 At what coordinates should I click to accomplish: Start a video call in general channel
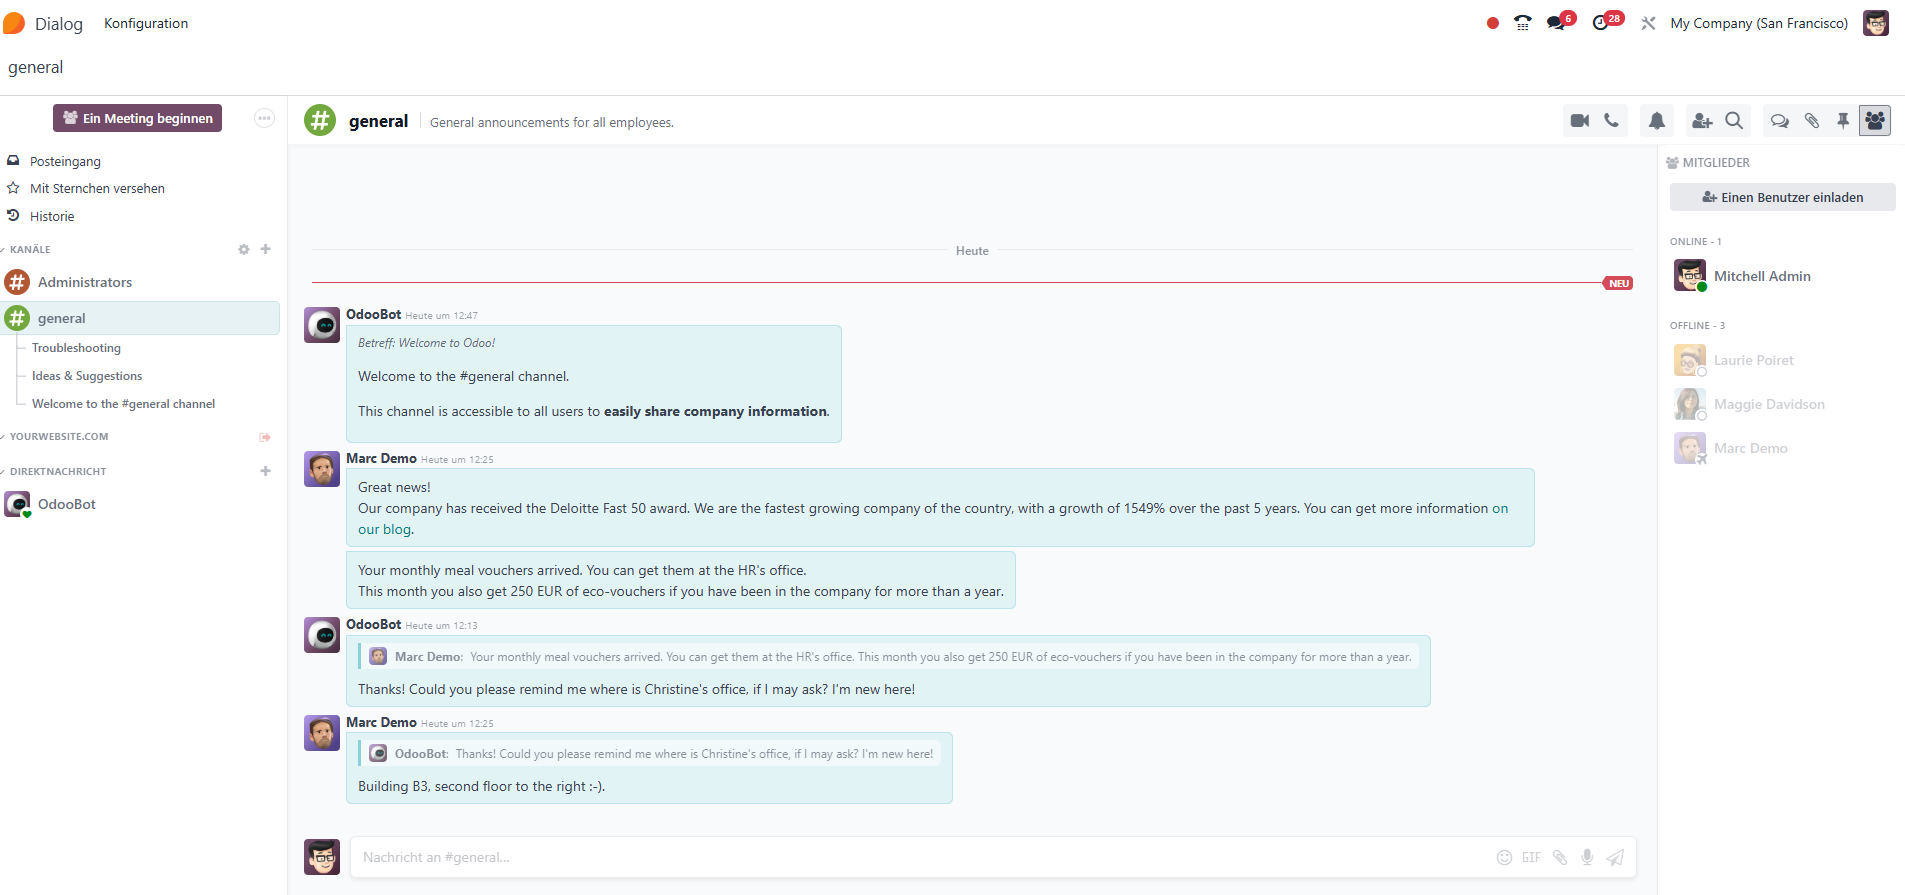click(1580, 121)
